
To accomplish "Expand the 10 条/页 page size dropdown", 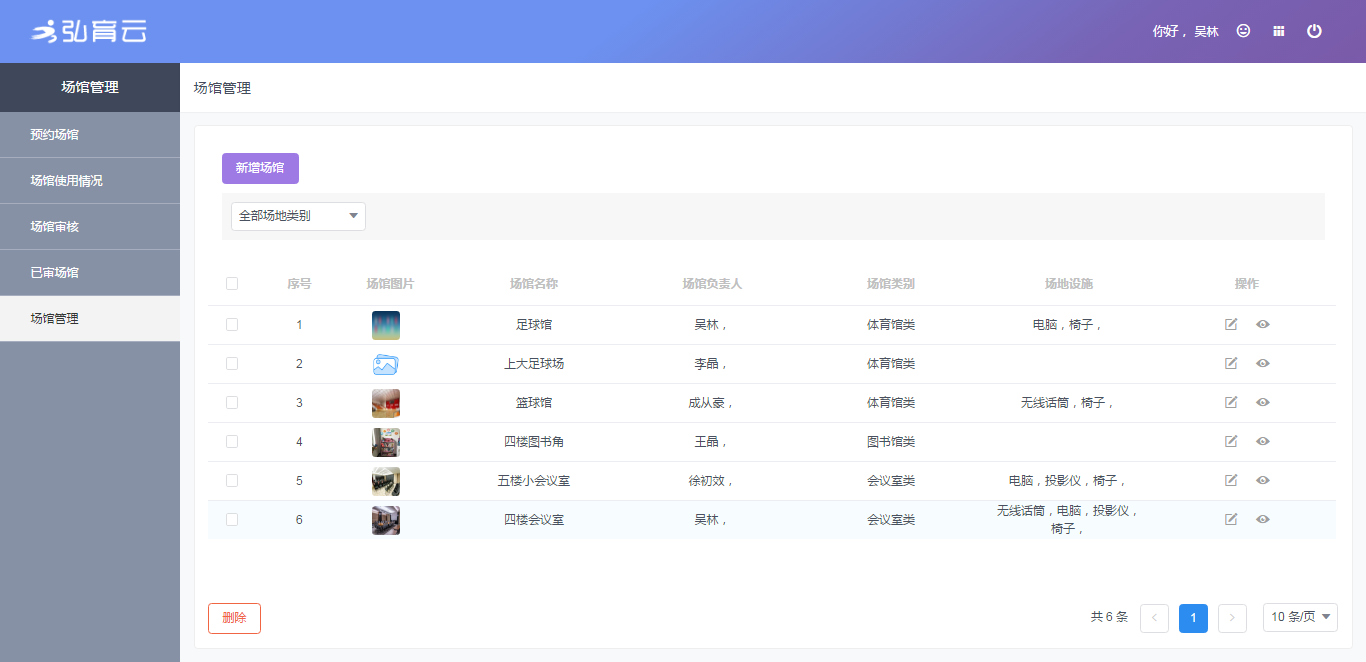I will [x=1300, y=618].
